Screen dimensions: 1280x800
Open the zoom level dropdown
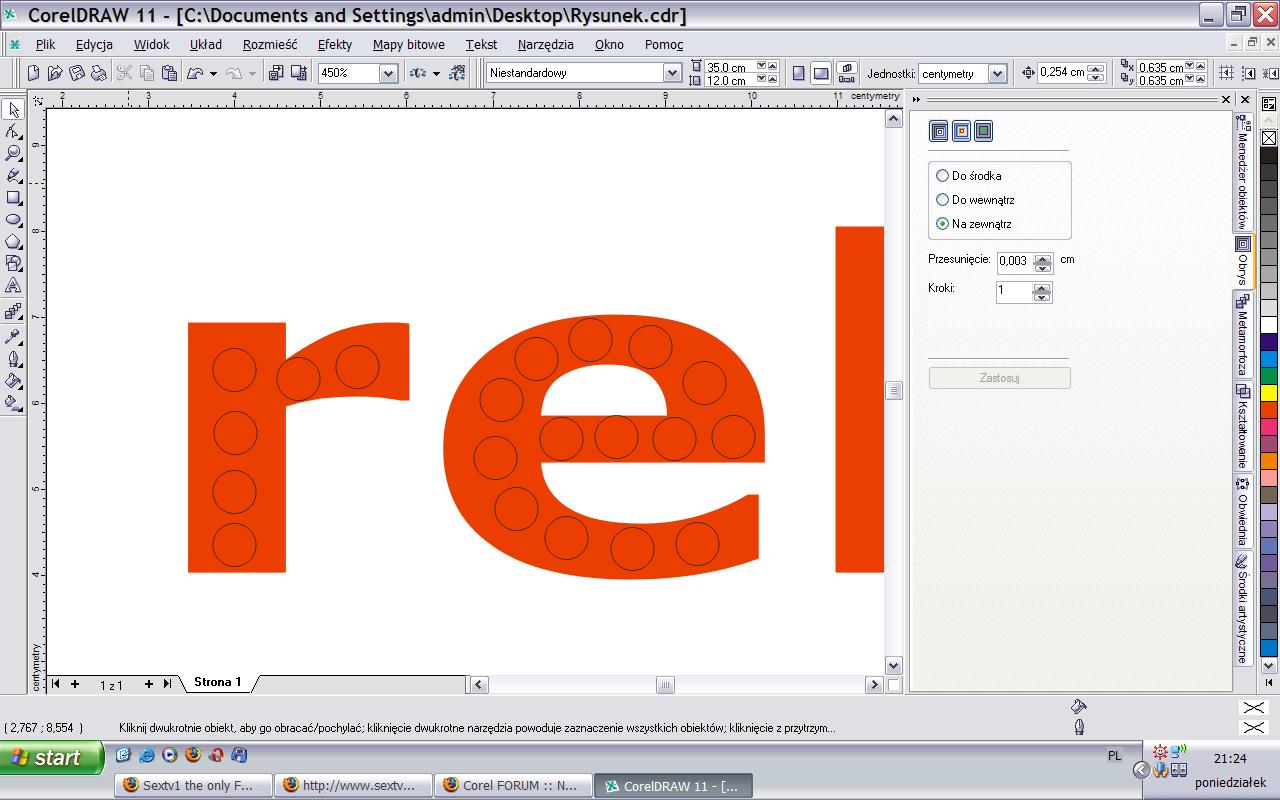(x=388, y=73)
